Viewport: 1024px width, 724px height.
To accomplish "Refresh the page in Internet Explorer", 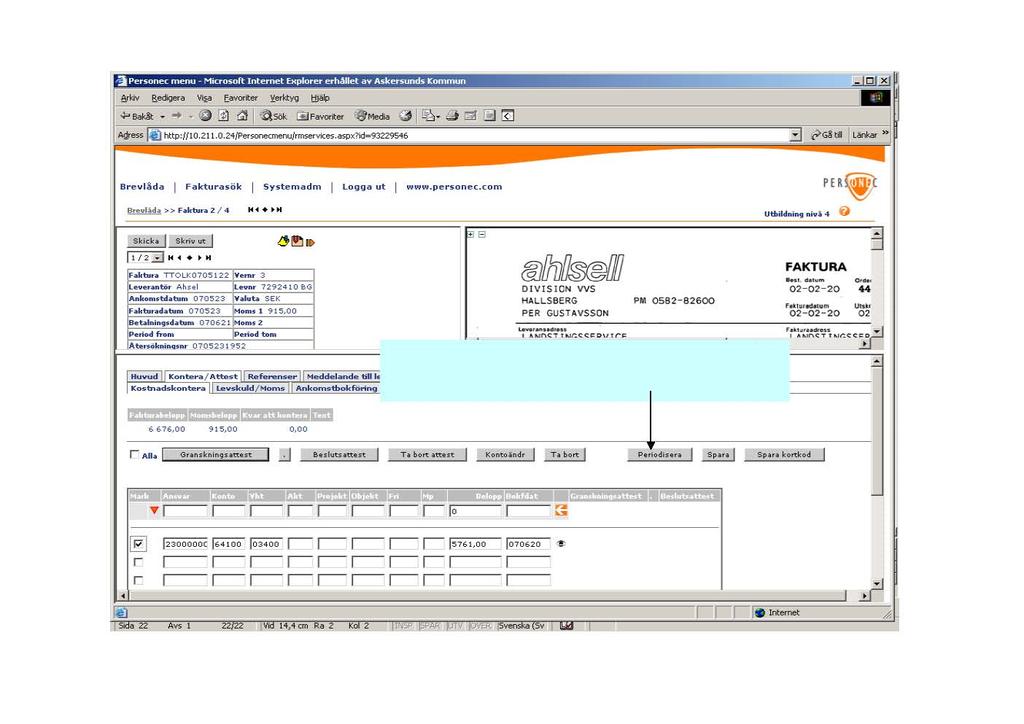I will click(x=223, y=116).
